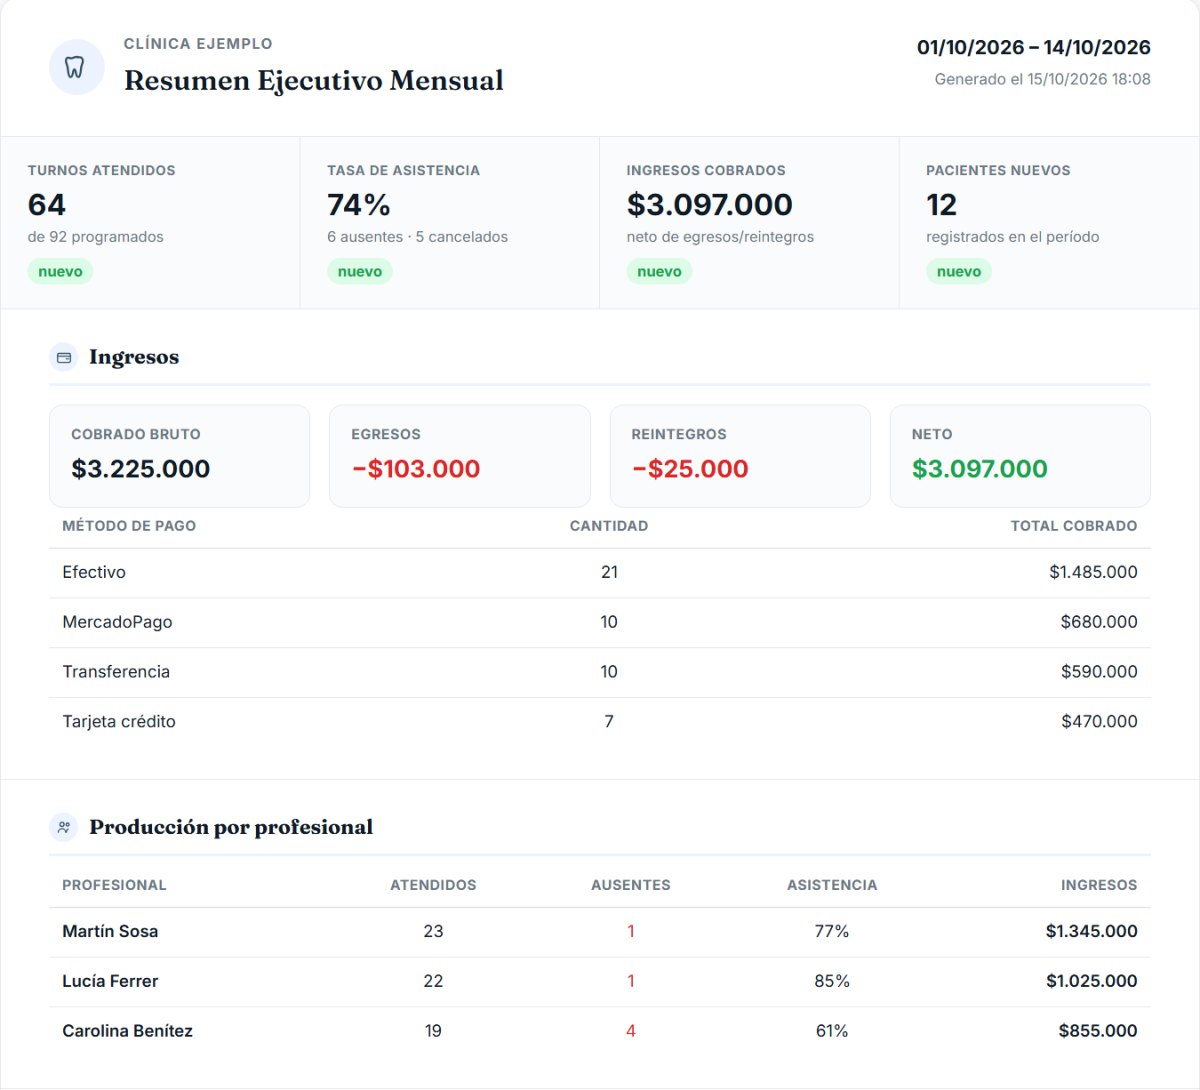Click the 'TOTAL COBRADO' column header

pyautogui.click(x=1074, y=526)
